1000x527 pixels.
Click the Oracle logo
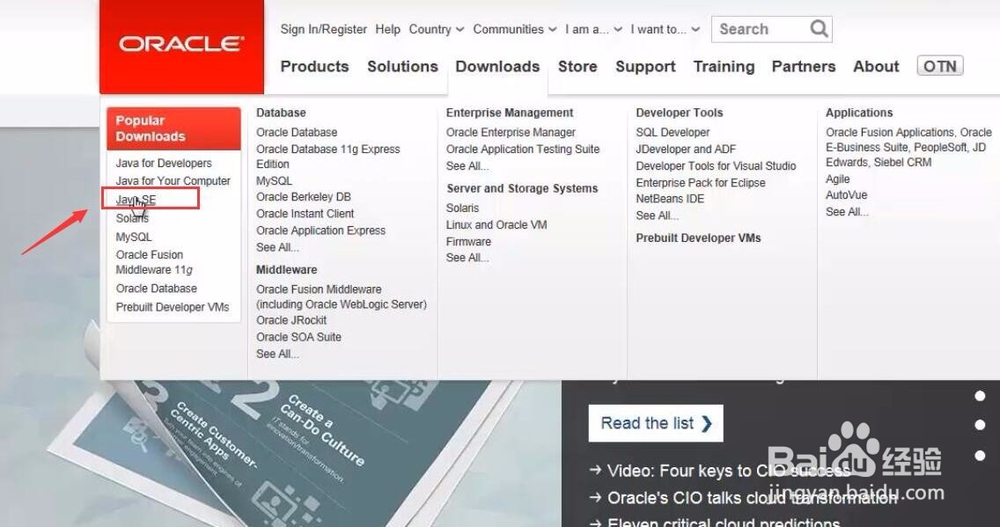(x=181, y=43)
